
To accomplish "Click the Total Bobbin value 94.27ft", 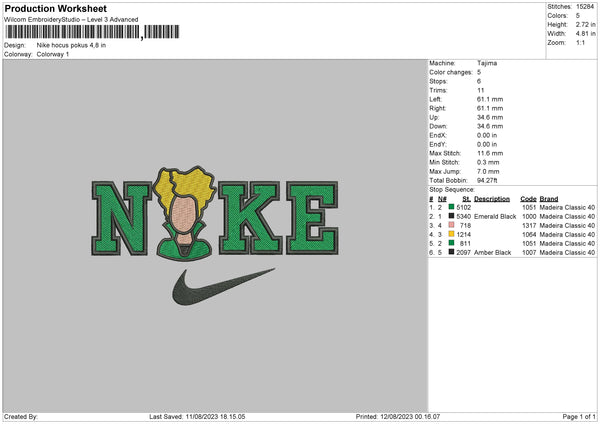I will (x=487, y=180).
